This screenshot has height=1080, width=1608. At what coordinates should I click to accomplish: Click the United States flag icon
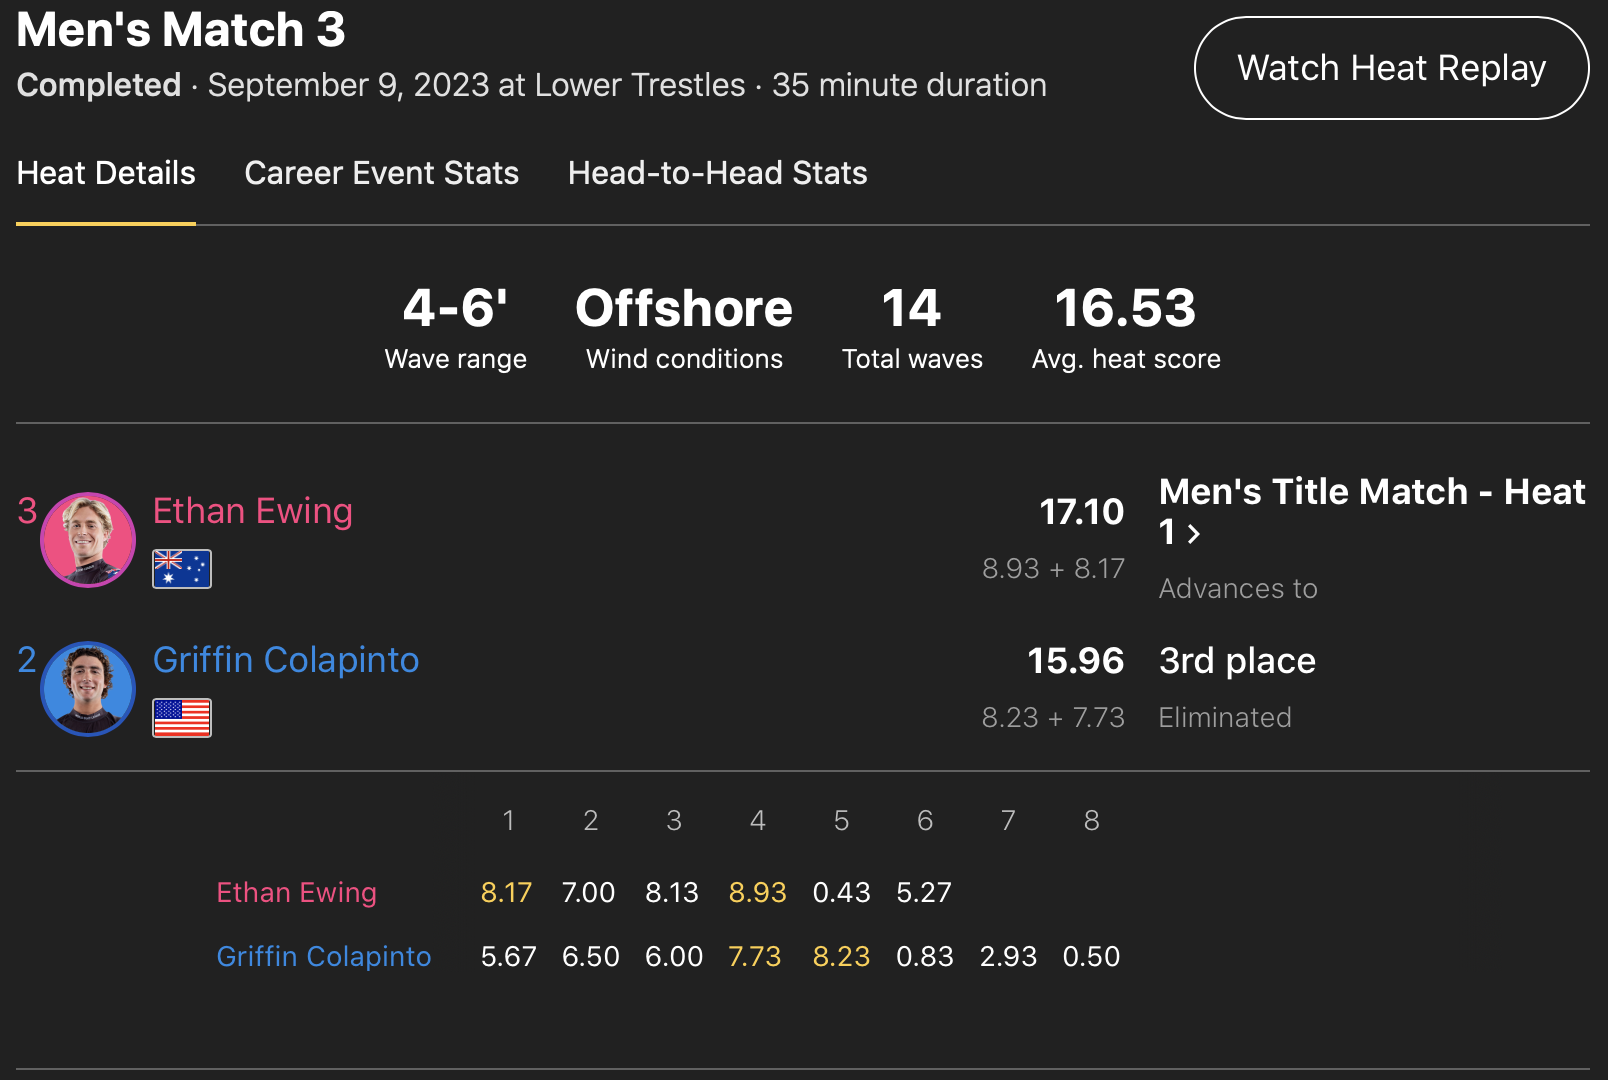pos(182,718)
